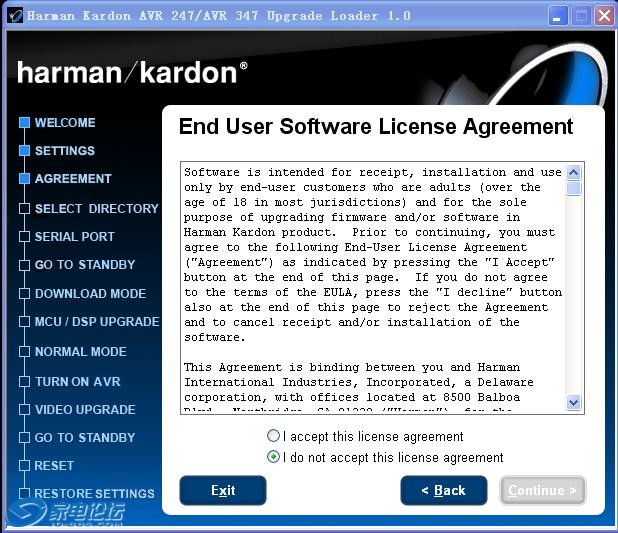This screenshot has height=533, width=618.
Task: Click the license text scrollbar up arrow
Action: coord(573,172)
